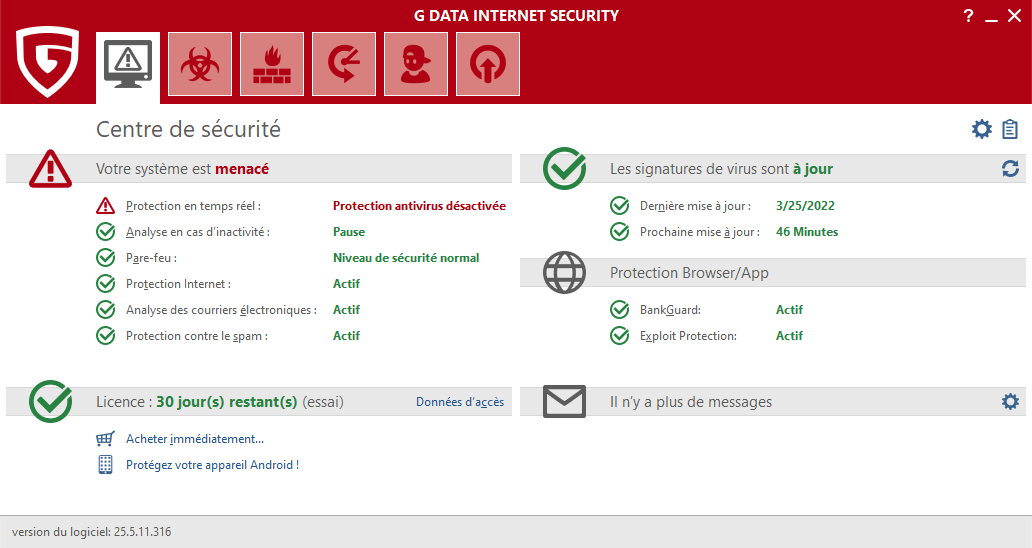
Task: Open Analyse en cas d'inactivité options
Action: pyautogui.click(x=197, y=232)
